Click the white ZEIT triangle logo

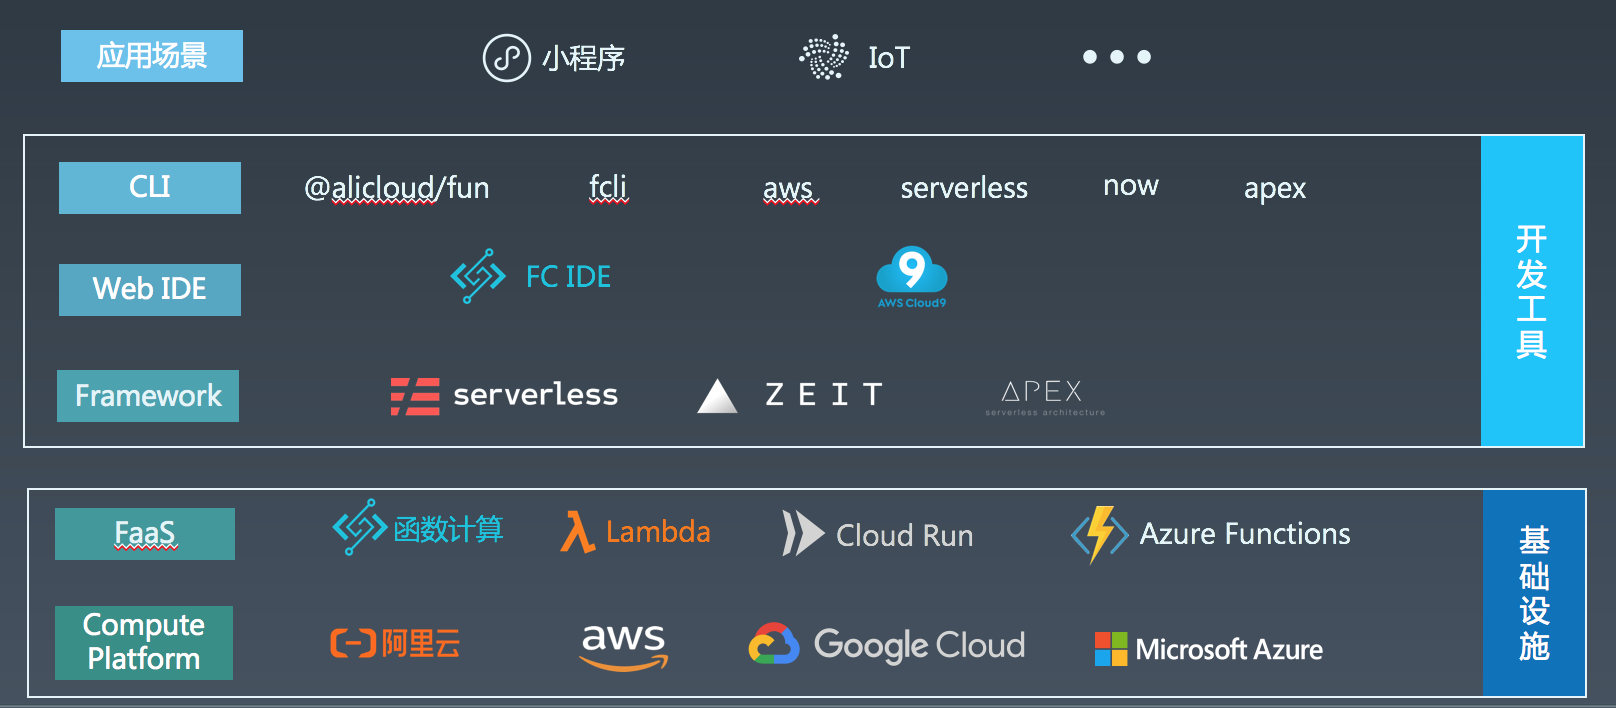(x=717, y=396)
